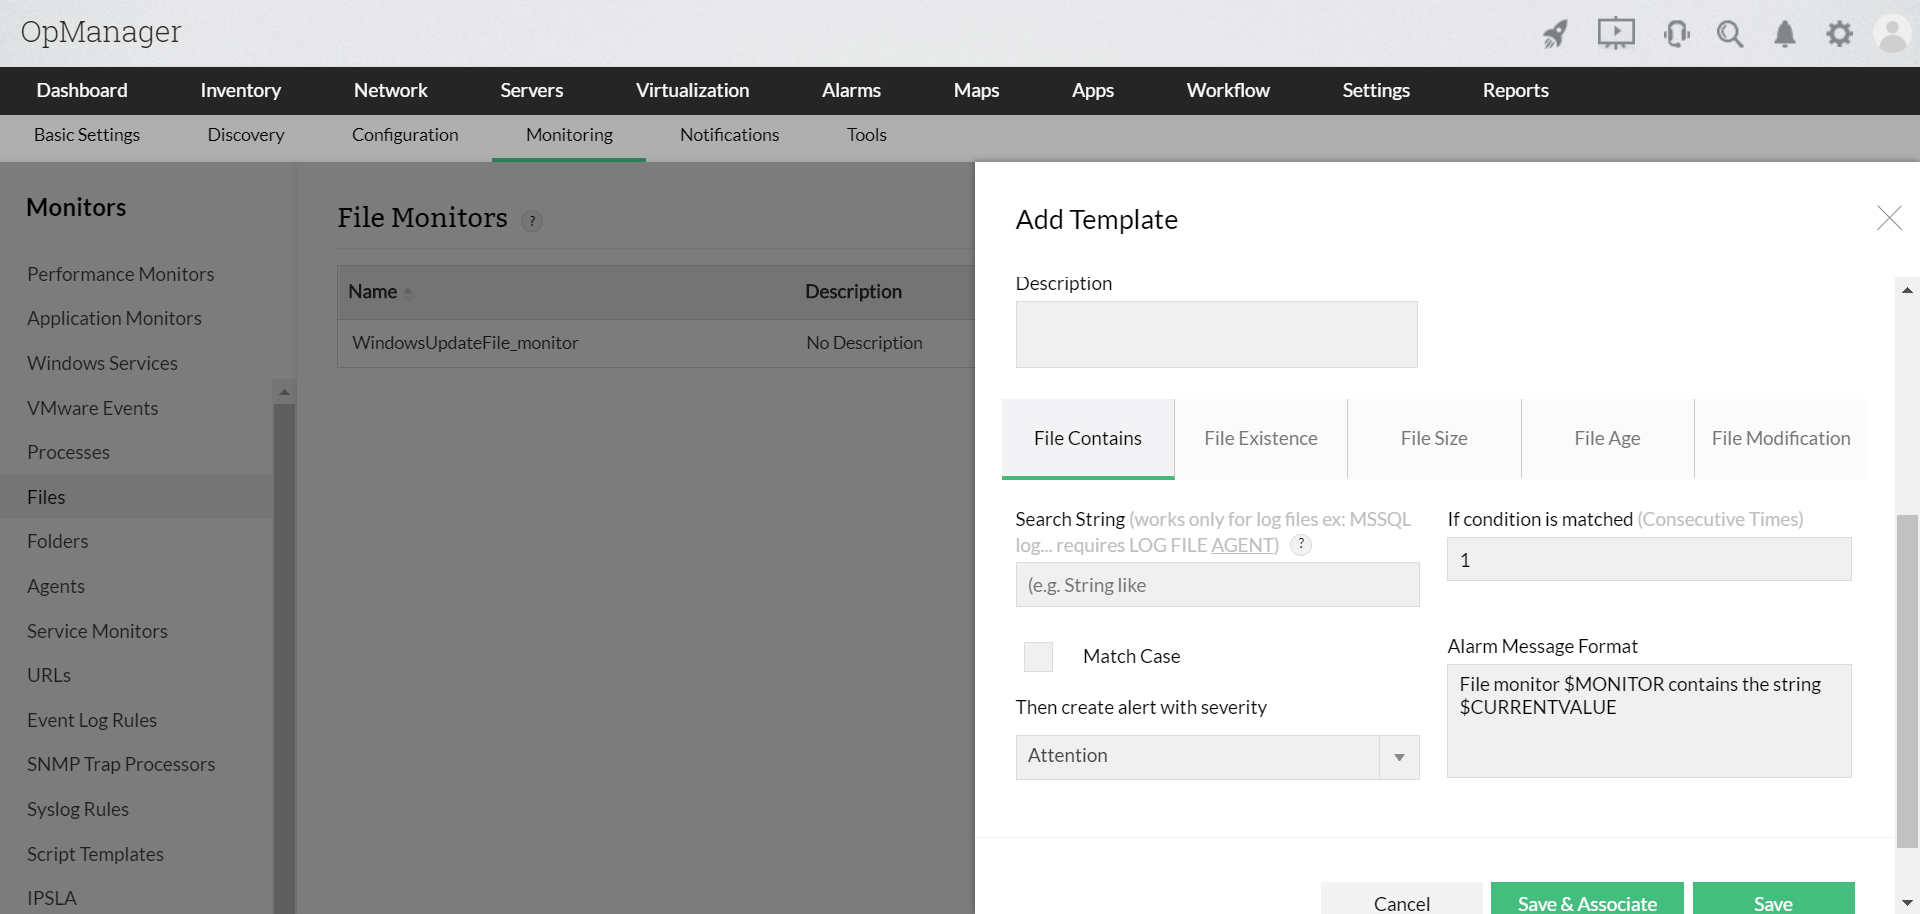
Task: Click the Save & Associate button
Action: (x=1587, y=900)
